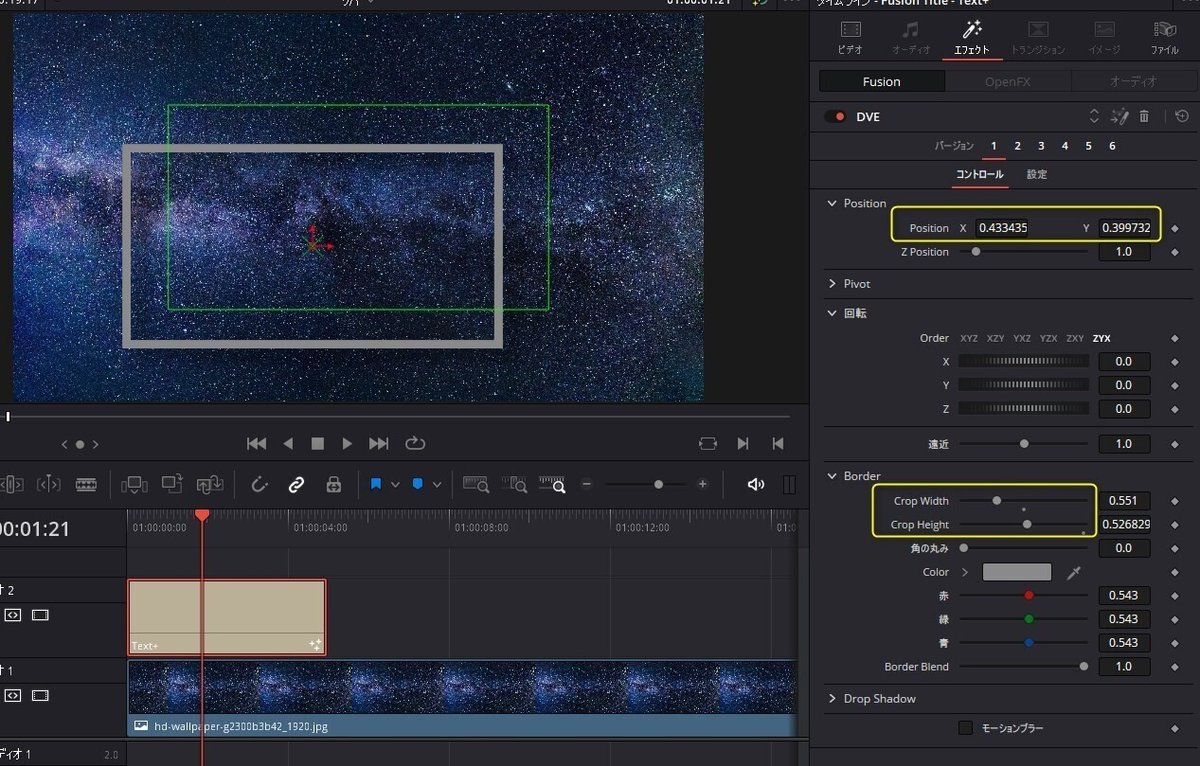1200x766 pixels.
Task: Go to the first frame
Action: [257, 443]
